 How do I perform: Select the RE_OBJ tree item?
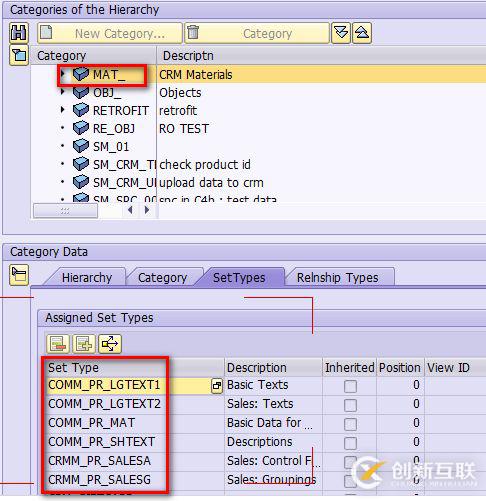[x=114, y=129]
